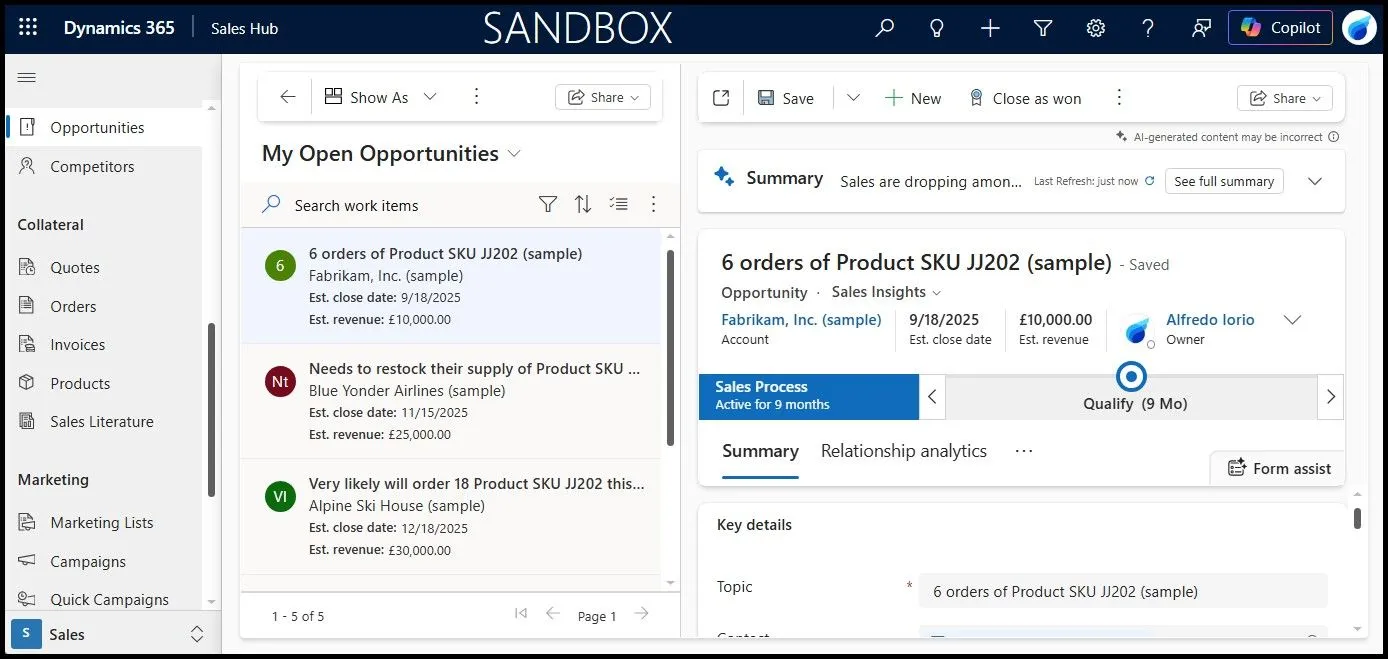Go to next list page

[642, 614]
